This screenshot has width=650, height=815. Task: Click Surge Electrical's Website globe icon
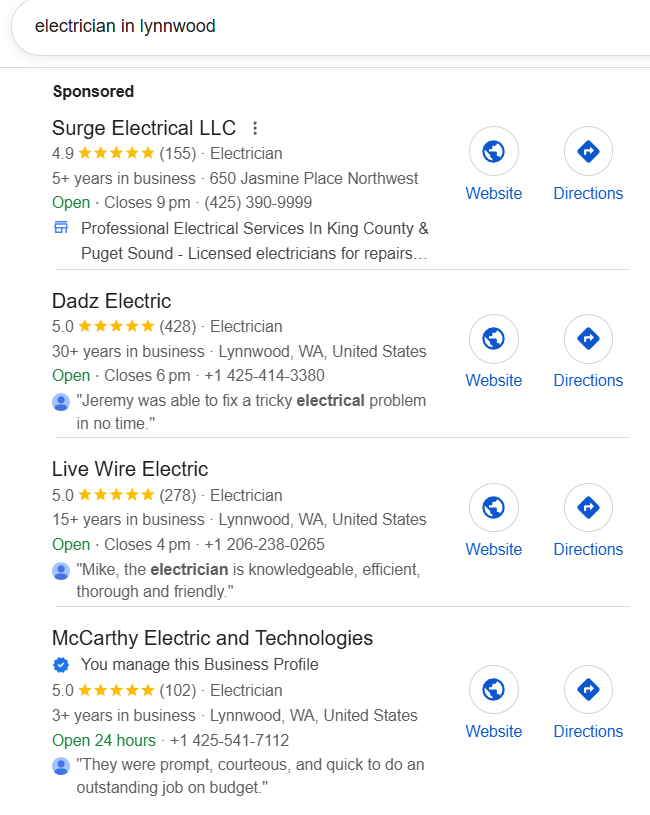click(494, 152)
